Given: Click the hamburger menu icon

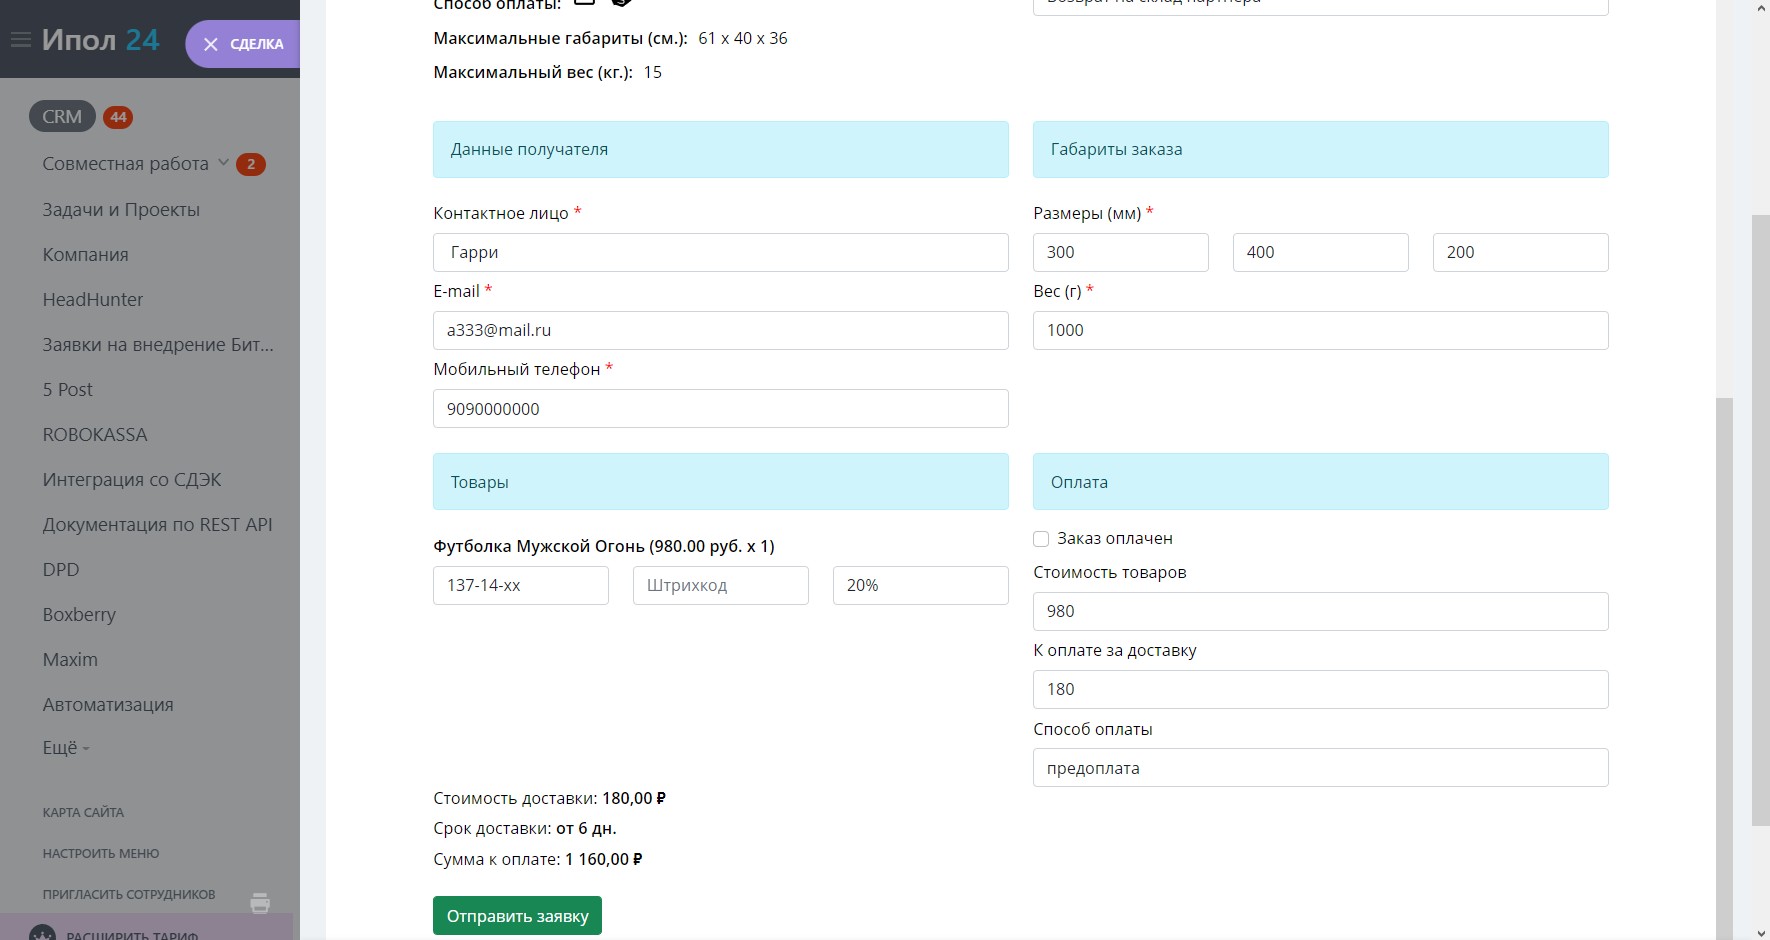Looking at the screenshot, I should (x=20, y=41).
